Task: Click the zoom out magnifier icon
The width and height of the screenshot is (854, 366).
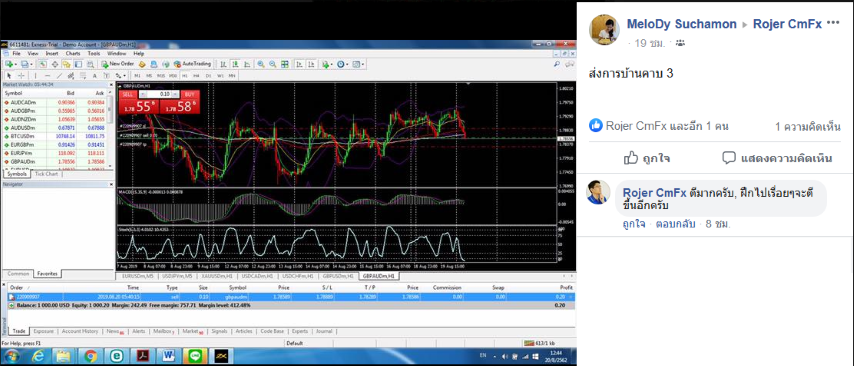Action: pos(273,64)
